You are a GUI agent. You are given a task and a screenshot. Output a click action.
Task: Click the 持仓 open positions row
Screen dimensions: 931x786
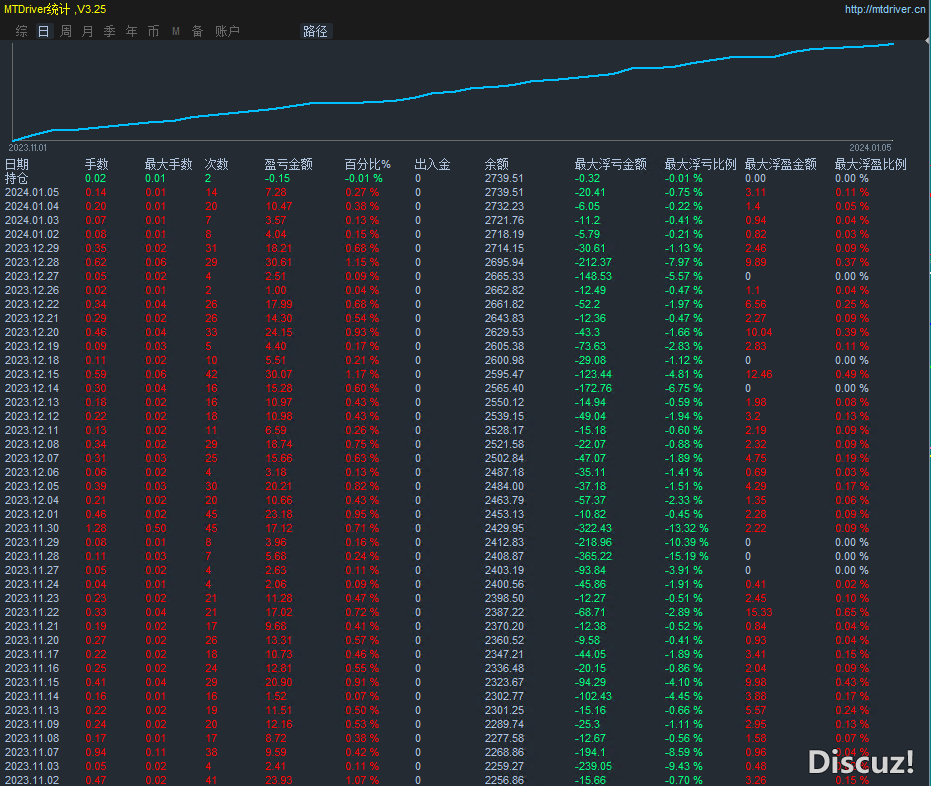coord(17,178)
